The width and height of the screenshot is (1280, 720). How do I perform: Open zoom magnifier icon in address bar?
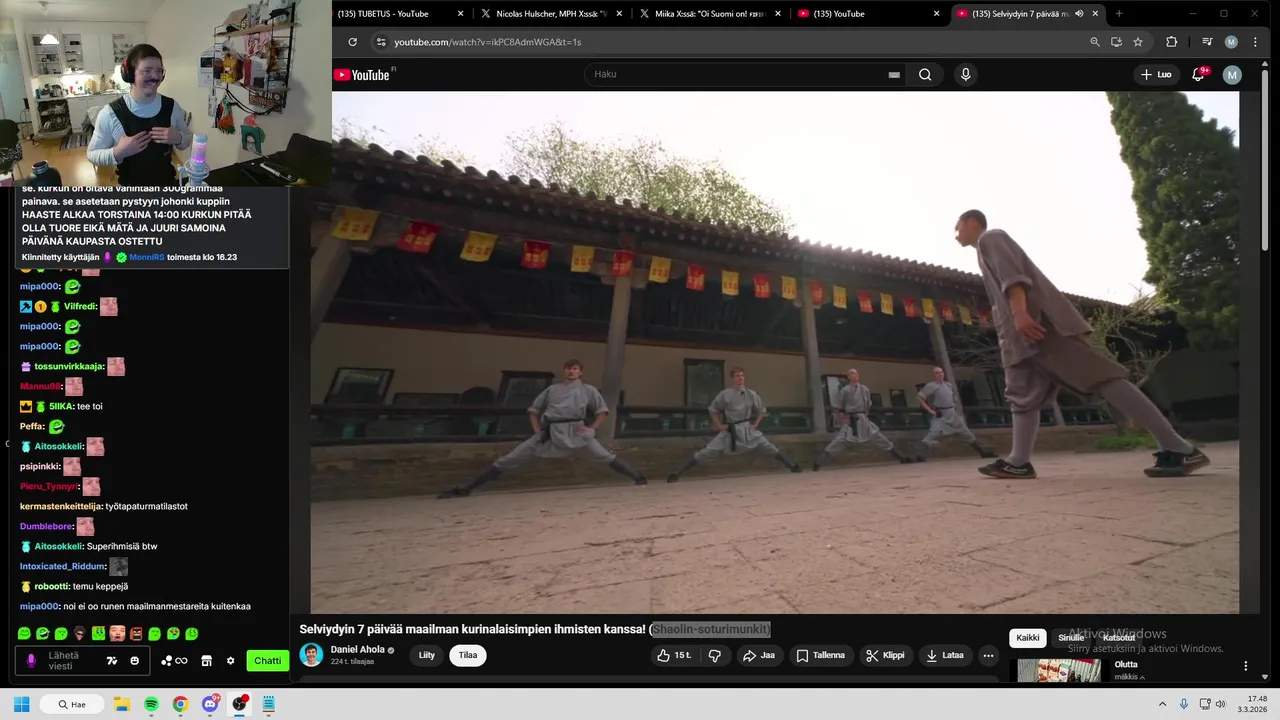click(1095, 42)
